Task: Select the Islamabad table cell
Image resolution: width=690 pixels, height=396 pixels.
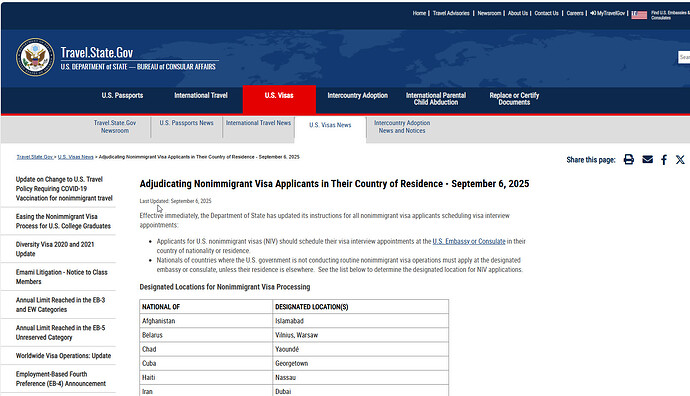Action: (361, 321)
